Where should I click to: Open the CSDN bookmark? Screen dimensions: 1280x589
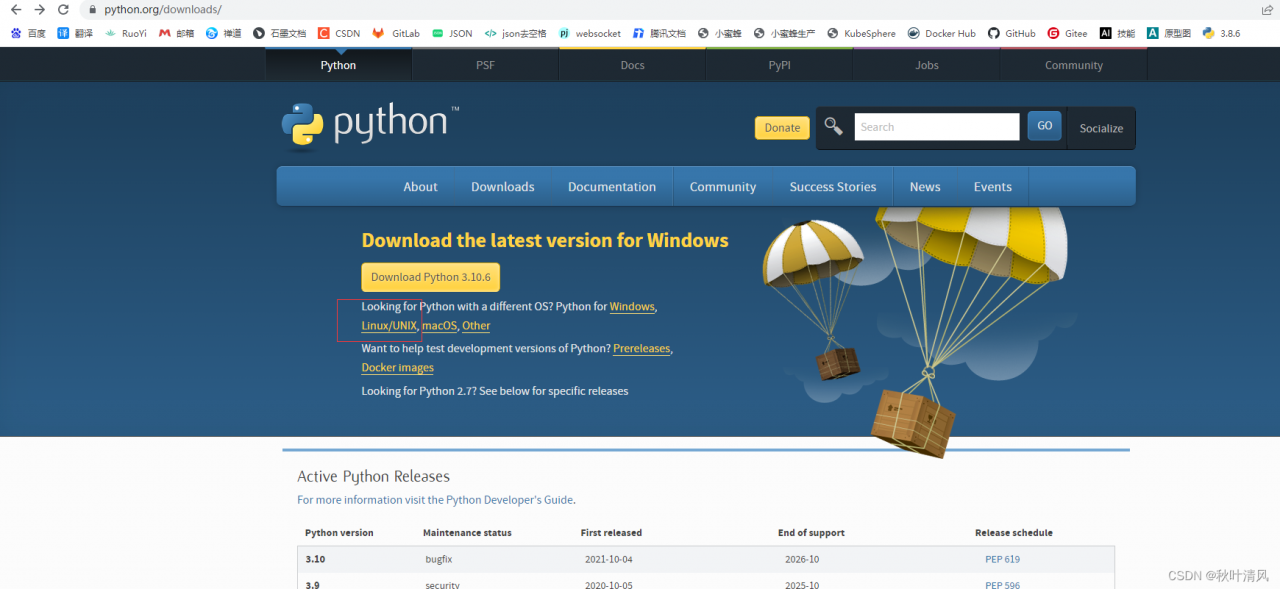(339, 33)
